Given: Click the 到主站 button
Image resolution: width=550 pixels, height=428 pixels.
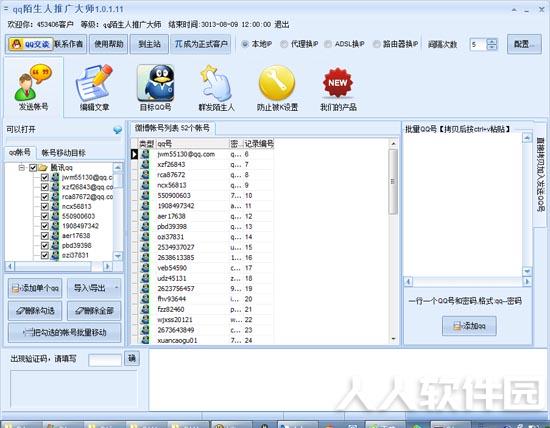Looking at the screenshot, I should click(149, 44).
